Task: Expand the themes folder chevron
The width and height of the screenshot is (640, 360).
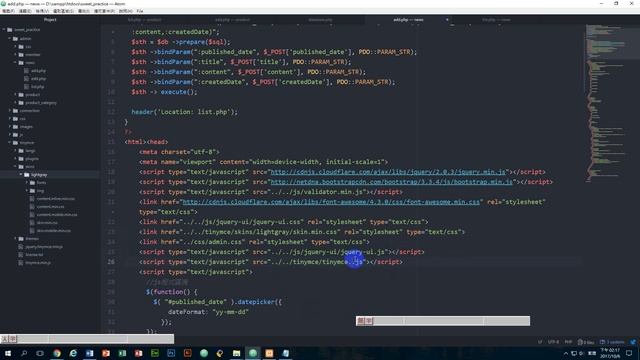Action: coord(16,239)
